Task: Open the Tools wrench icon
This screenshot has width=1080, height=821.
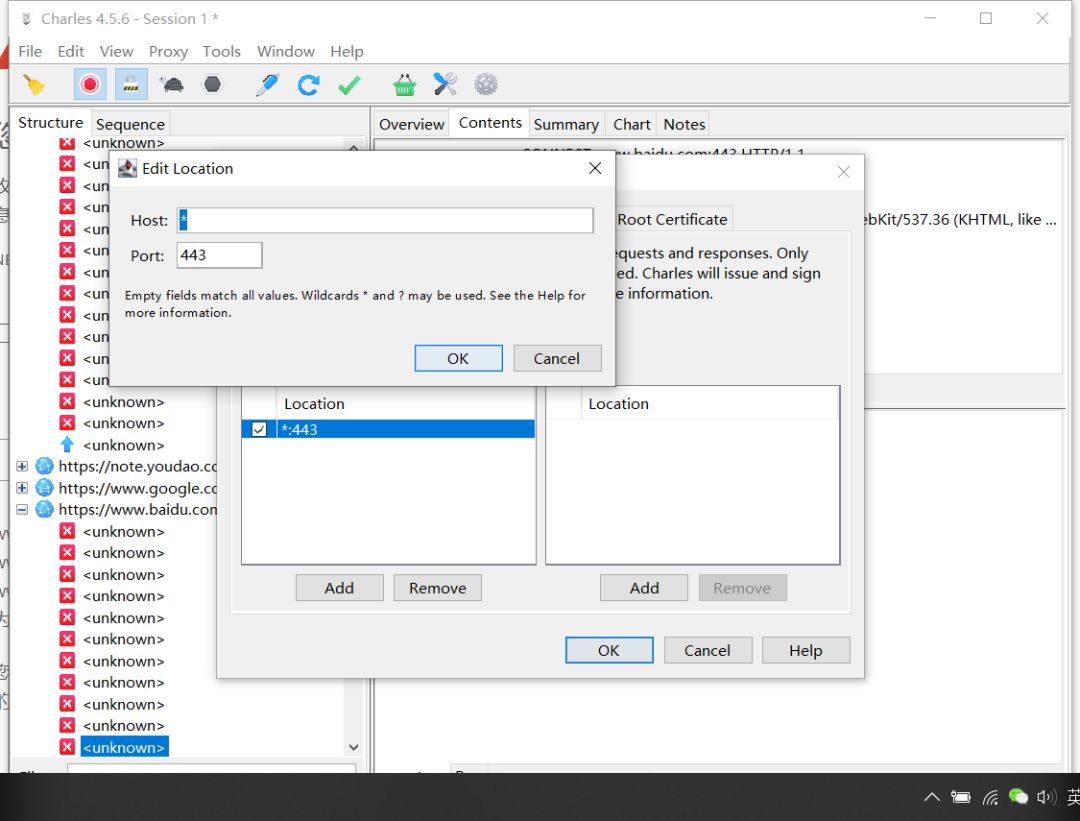Action: [445, 85]
